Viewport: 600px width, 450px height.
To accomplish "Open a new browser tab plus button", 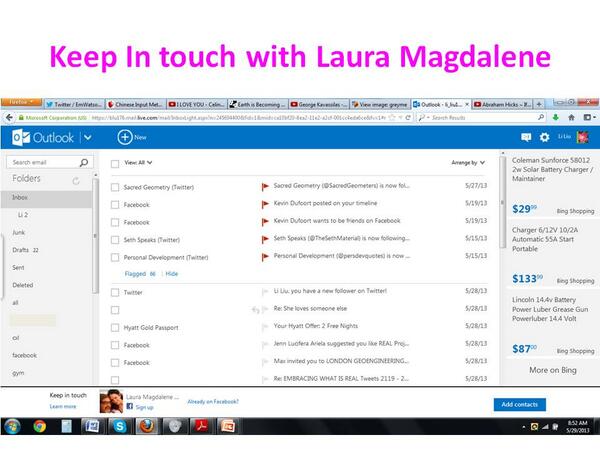I will point(539,104).
